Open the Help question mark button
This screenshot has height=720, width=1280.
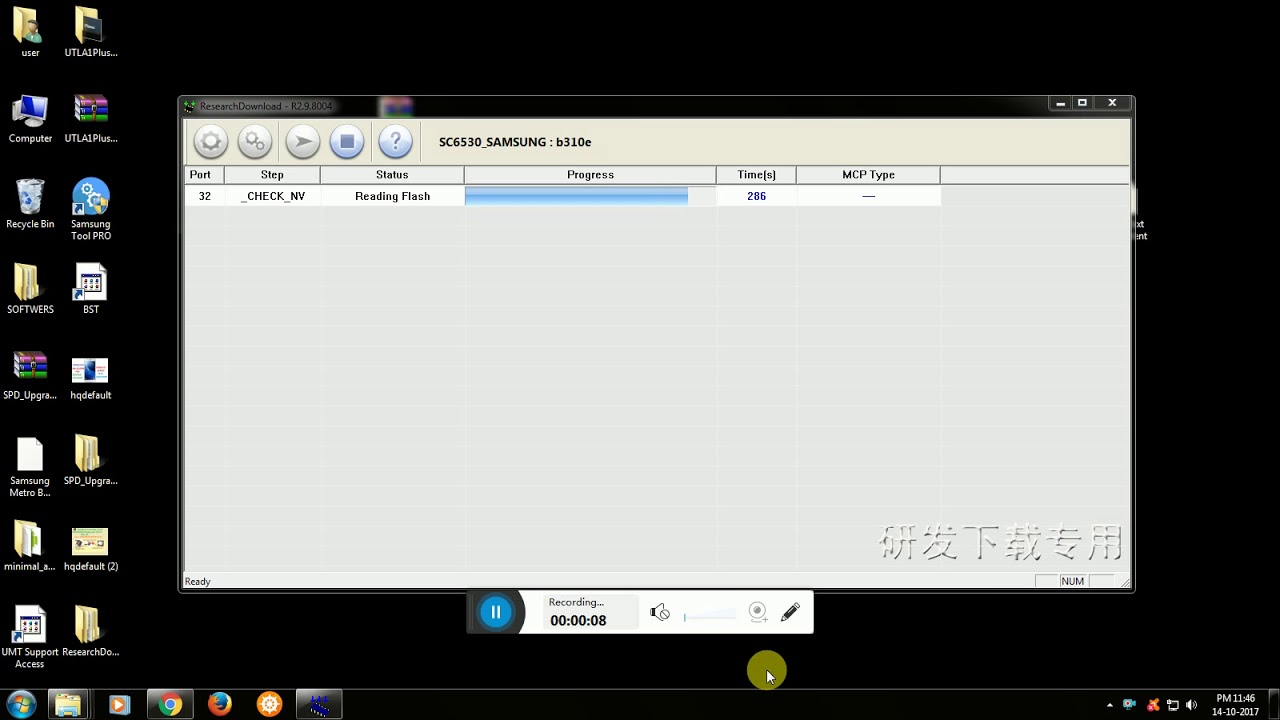tap(395, 142)
